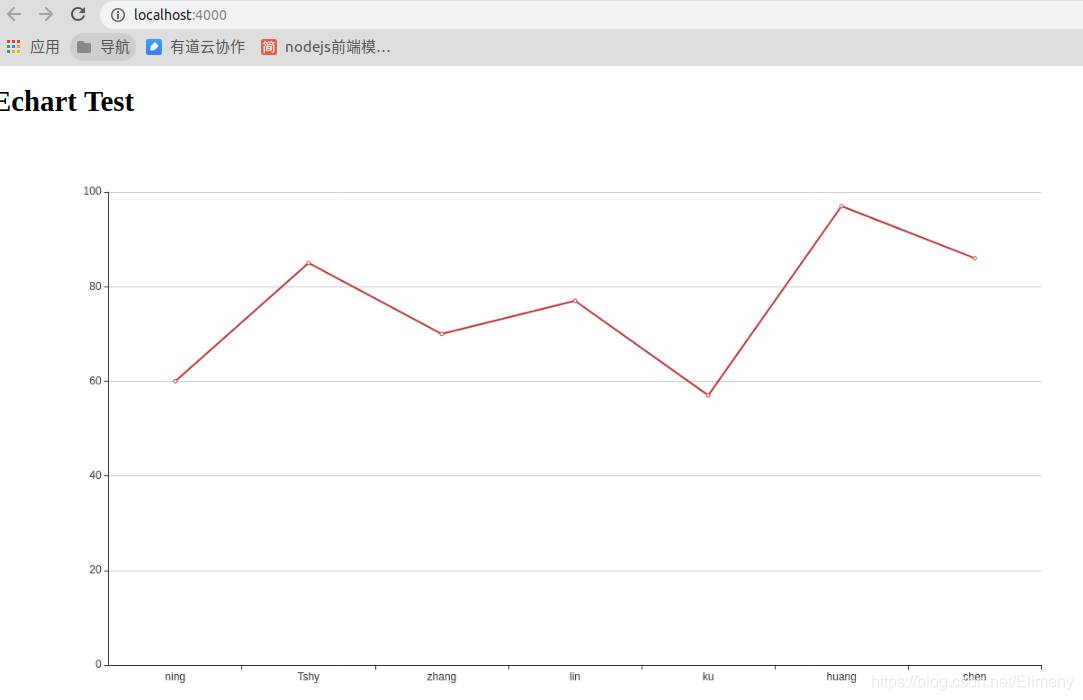The height and width of the screenshot is (700, 1083).
Task: Reload the localhost page
Action: [78, 15]
